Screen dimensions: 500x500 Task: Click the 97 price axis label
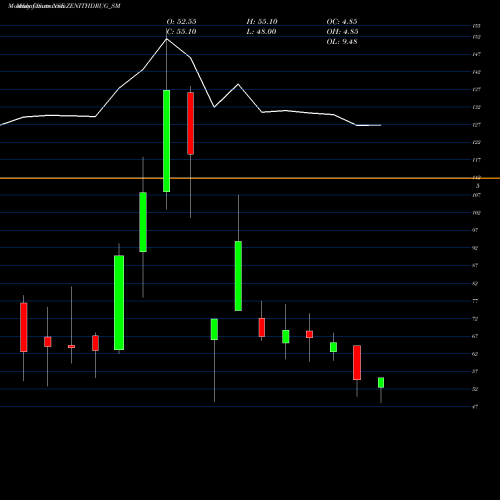coord(475,230)
